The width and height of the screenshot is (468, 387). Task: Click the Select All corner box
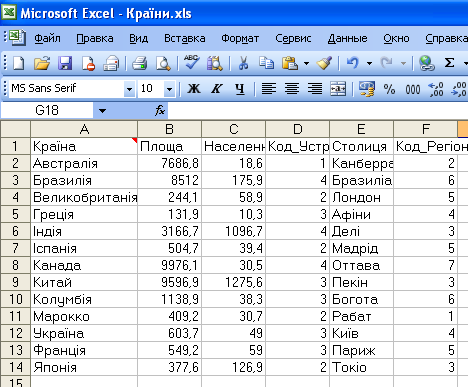(x=15, y=129)
